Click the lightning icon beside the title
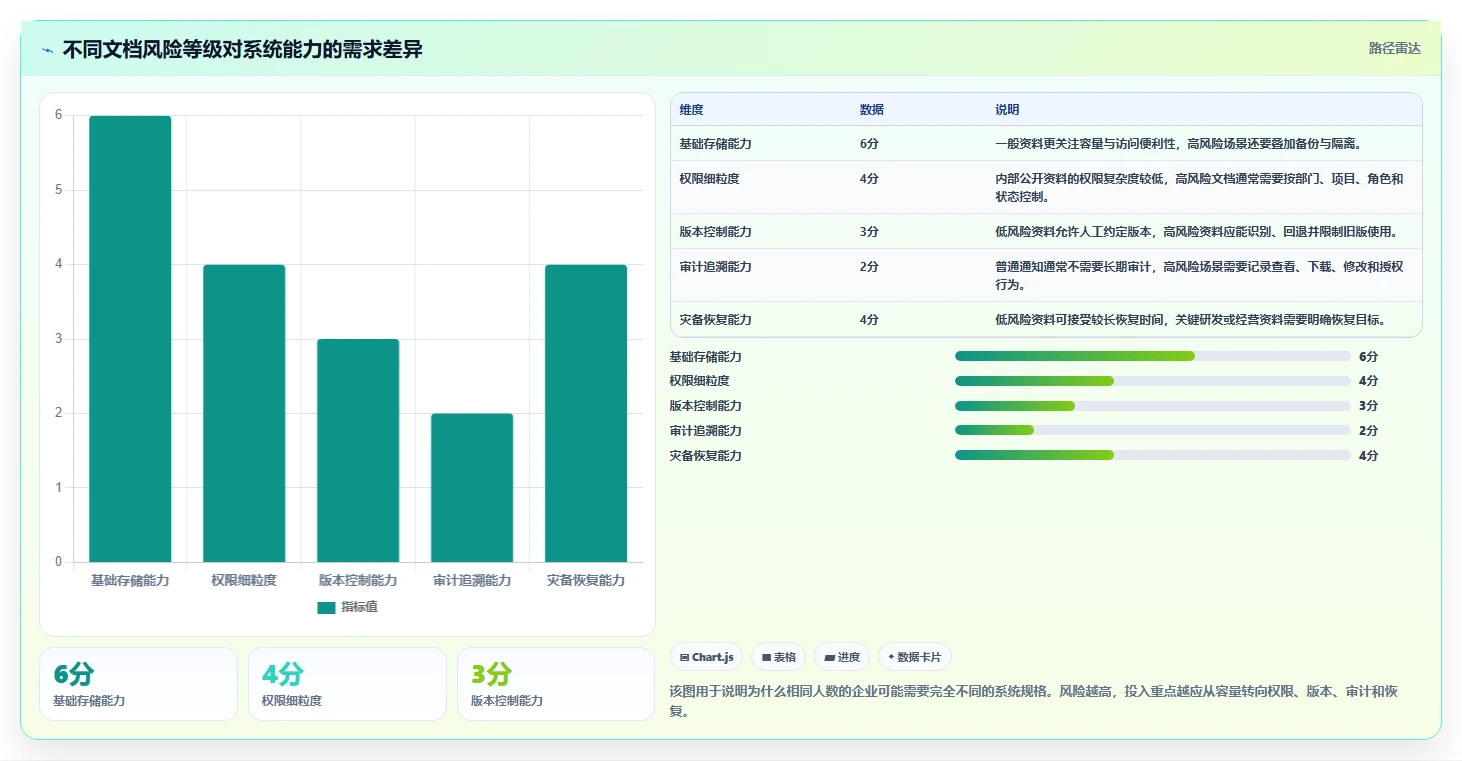This screenshot has width=1462, height=761. pyautogui.click(x=48, y=50)
